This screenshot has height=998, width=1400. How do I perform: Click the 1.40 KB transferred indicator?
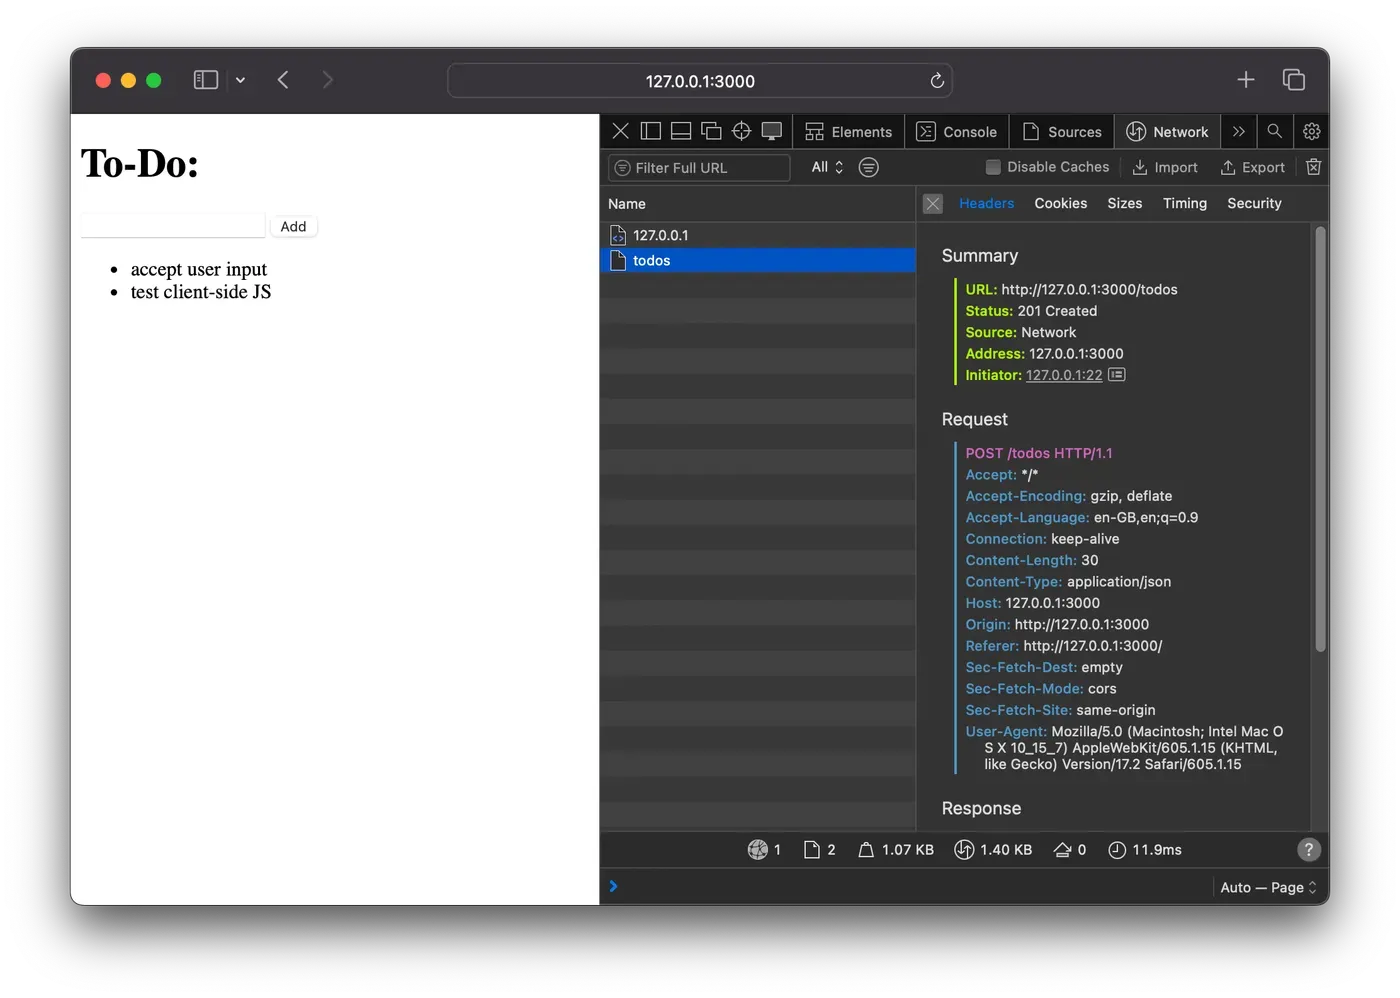pos(993,850)
